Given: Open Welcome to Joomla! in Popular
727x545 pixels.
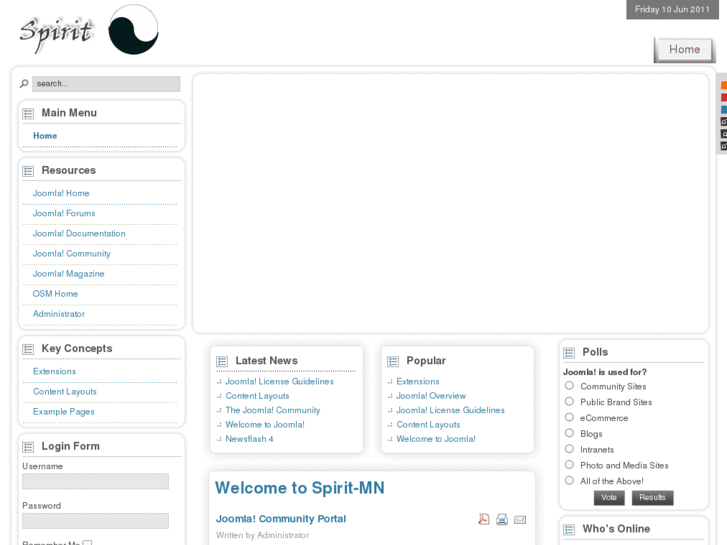Looking at the screenshot, I should pyautogui.click(x=436, y=439).
